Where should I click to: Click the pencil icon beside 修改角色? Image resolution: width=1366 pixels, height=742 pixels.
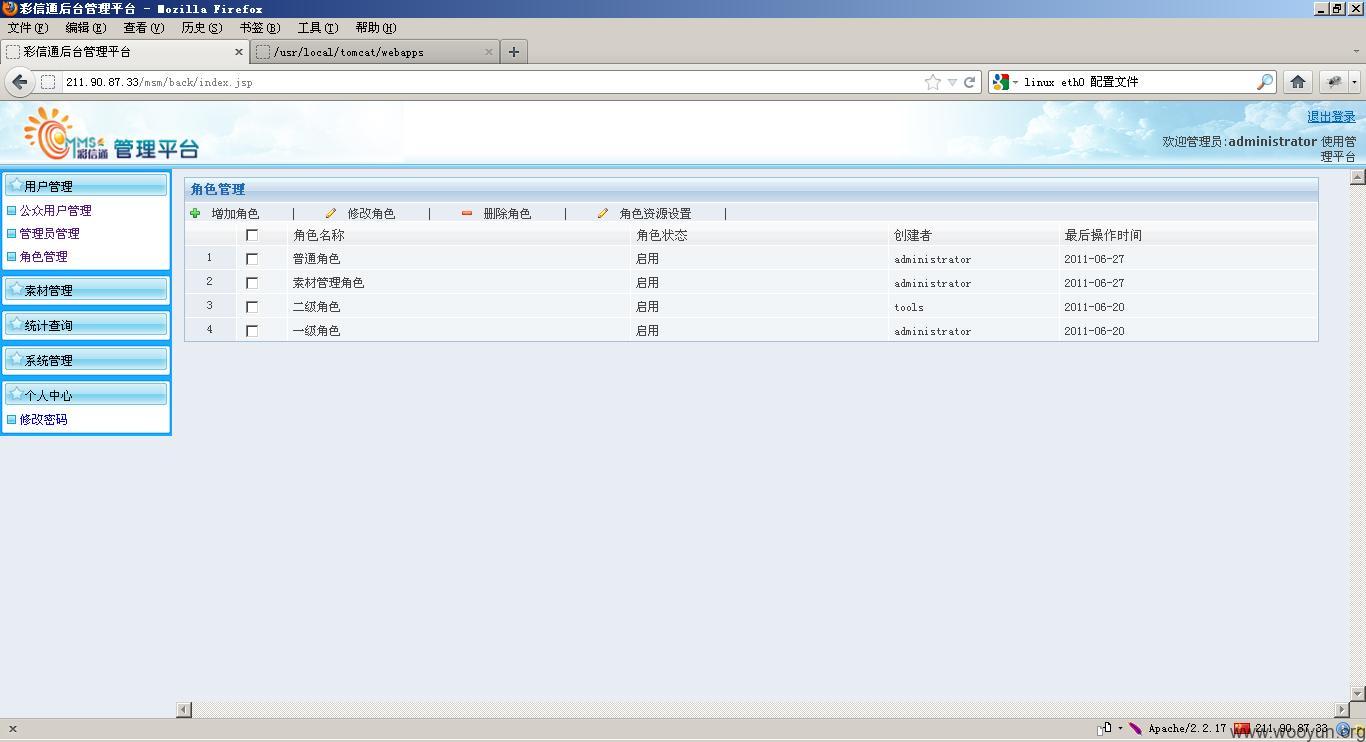click(x=331, y=213)
